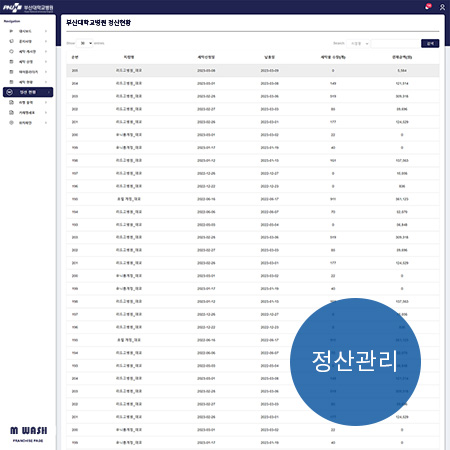Screen dimensions: 450x450
Task: Click the search text input field
Action: coord(395,44)
